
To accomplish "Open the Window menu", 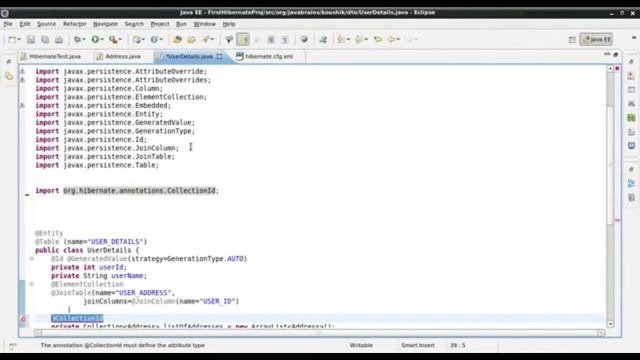I will click(x=204, y=24).
